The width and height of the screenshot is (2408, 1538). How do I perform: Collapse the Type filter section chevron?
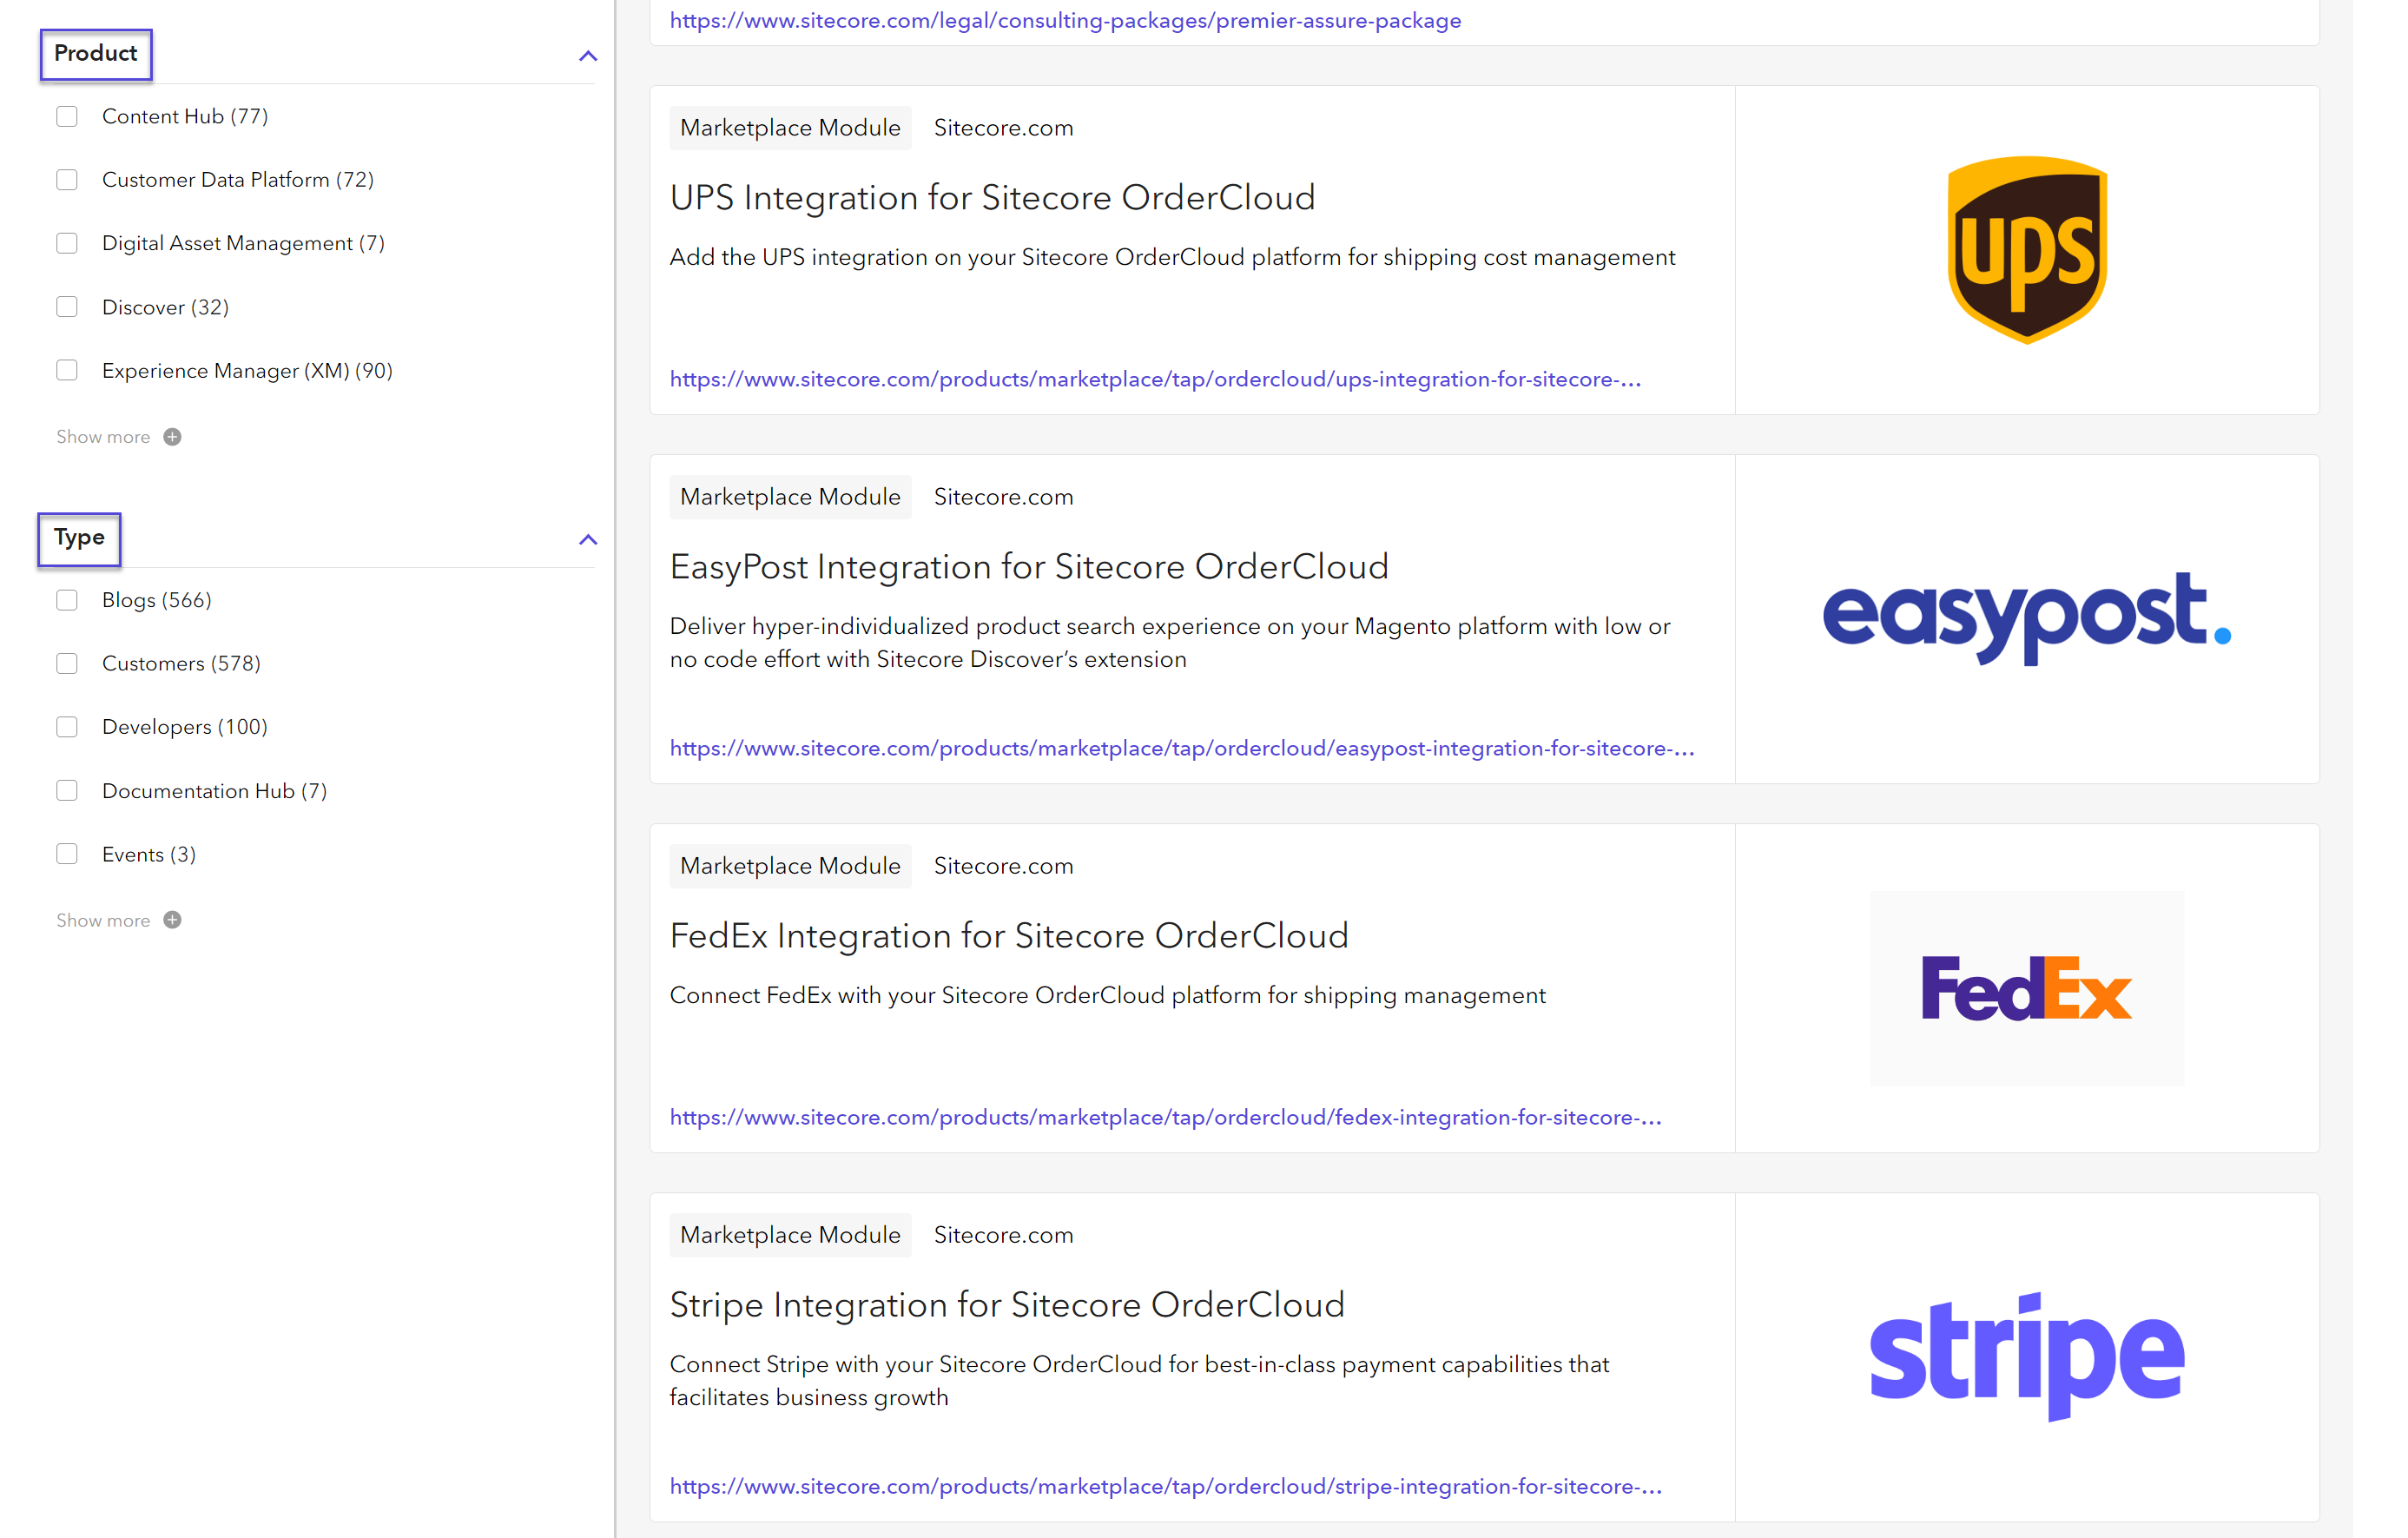(588, 540)
